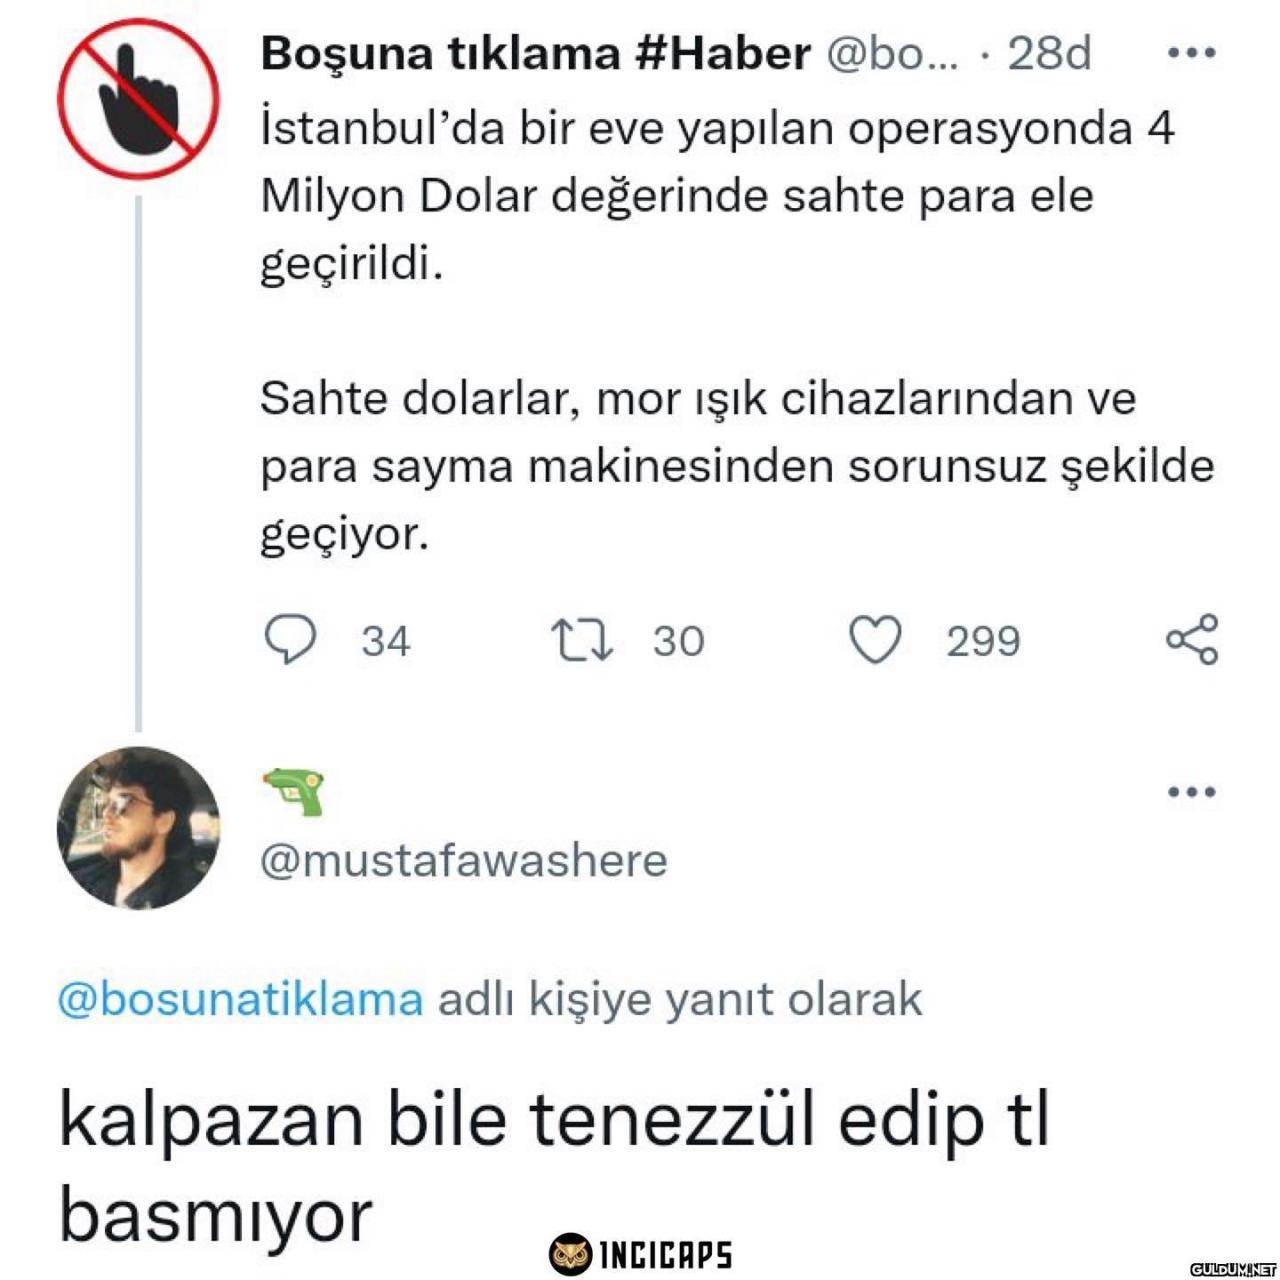Retweet the Boşuna tıklama tweet
The height and width of the screenshot is (1280, 1280).
(582, 640)
